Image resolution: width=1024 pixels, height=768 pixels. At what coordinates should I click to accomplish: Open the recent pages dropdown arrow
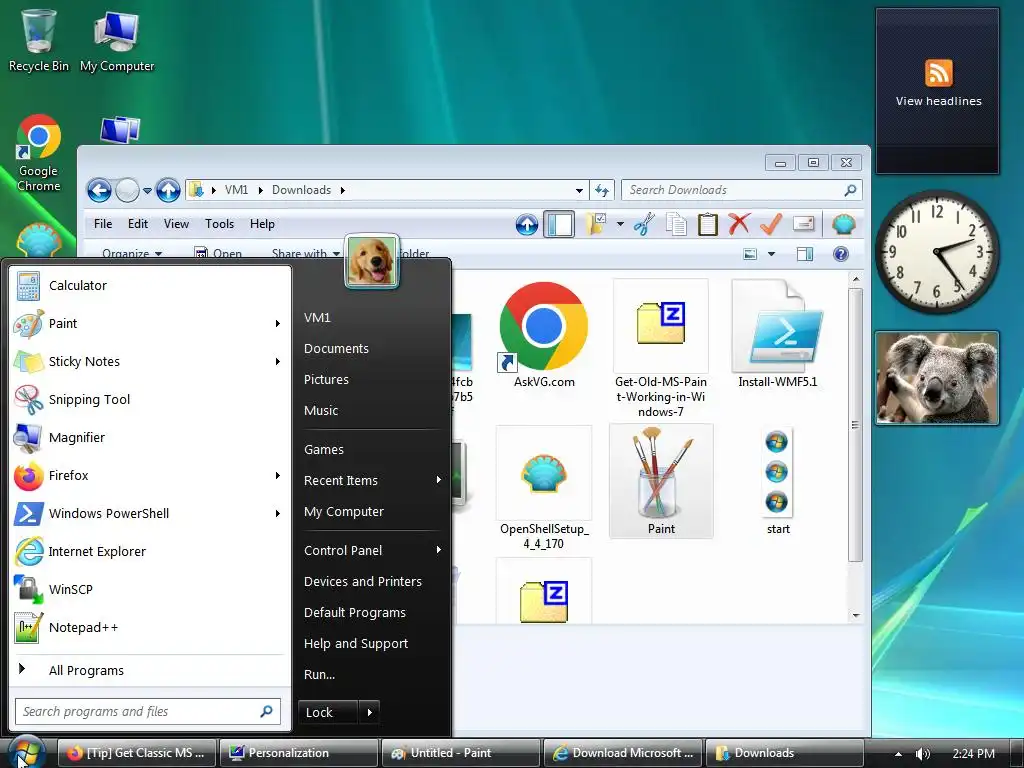[x=147, y=191]
